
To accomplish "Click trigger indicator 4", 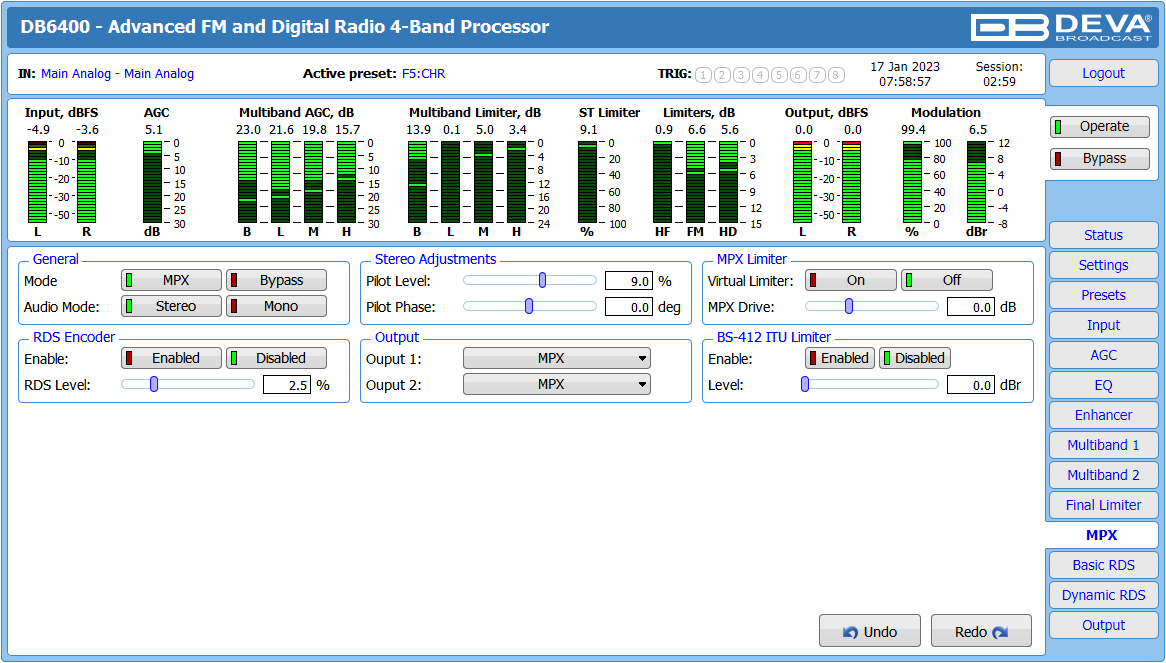I will 760,74.
